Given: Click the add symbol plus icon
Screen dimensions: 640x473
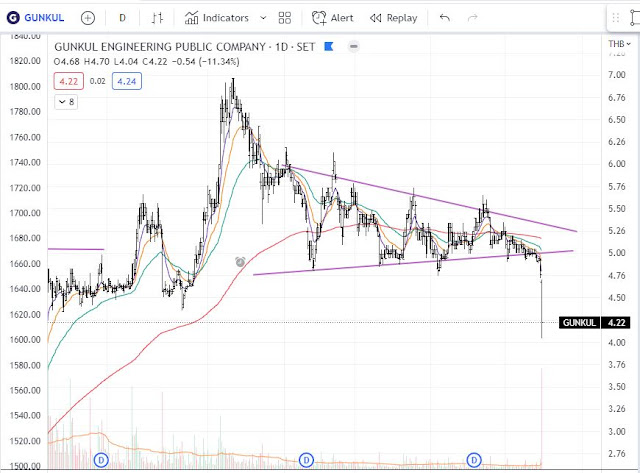Looking at the screenshot, I should 88,18.
